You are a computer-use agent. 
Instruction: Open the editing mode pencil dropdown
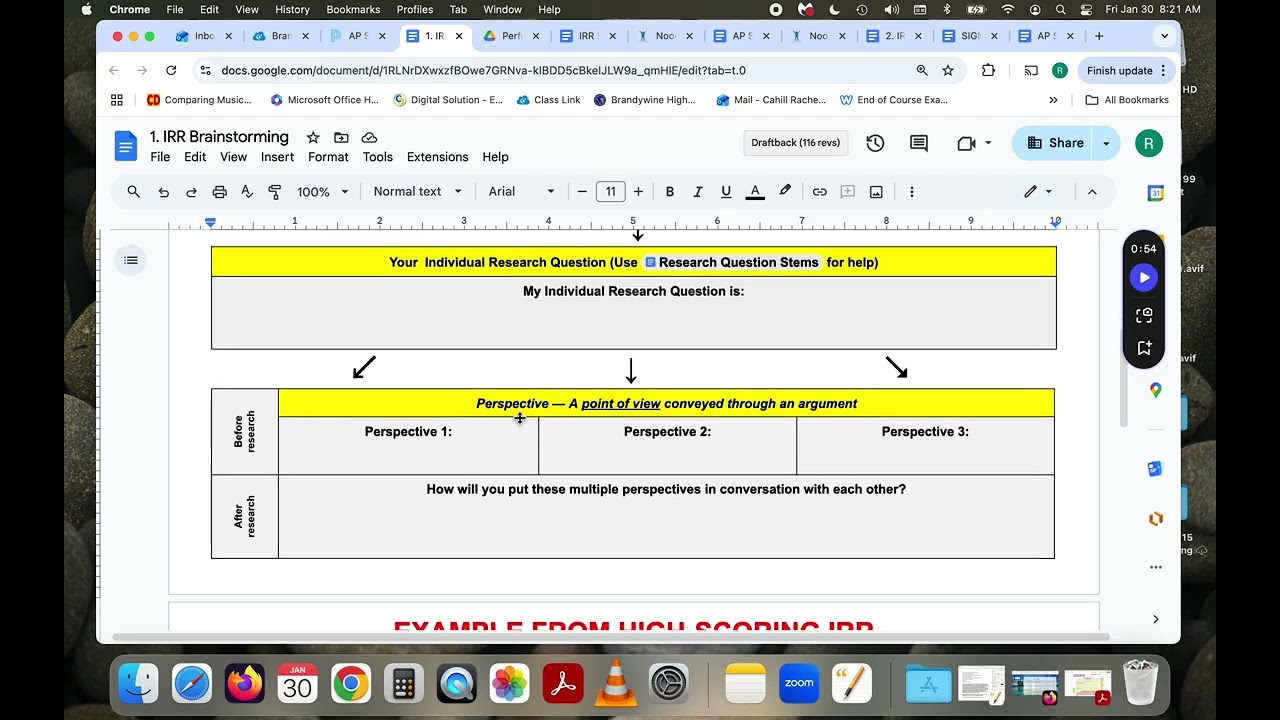coord(1038,192)
